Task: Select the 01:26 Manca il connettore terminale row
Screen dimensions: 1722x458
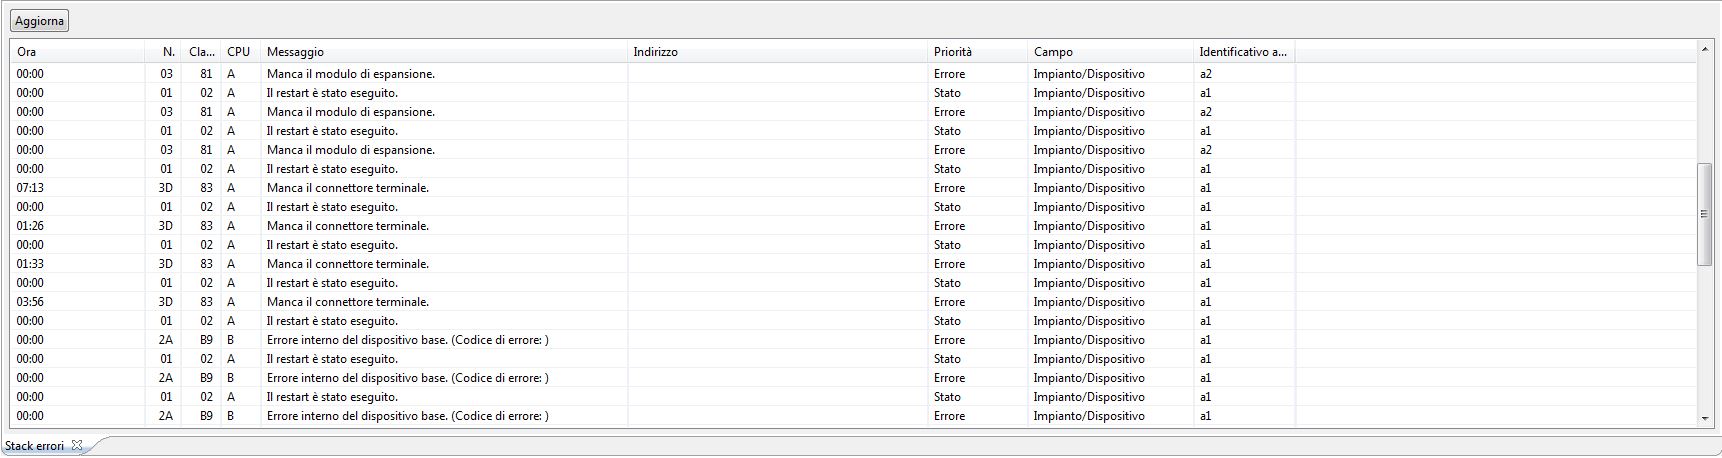Action: 853,226
